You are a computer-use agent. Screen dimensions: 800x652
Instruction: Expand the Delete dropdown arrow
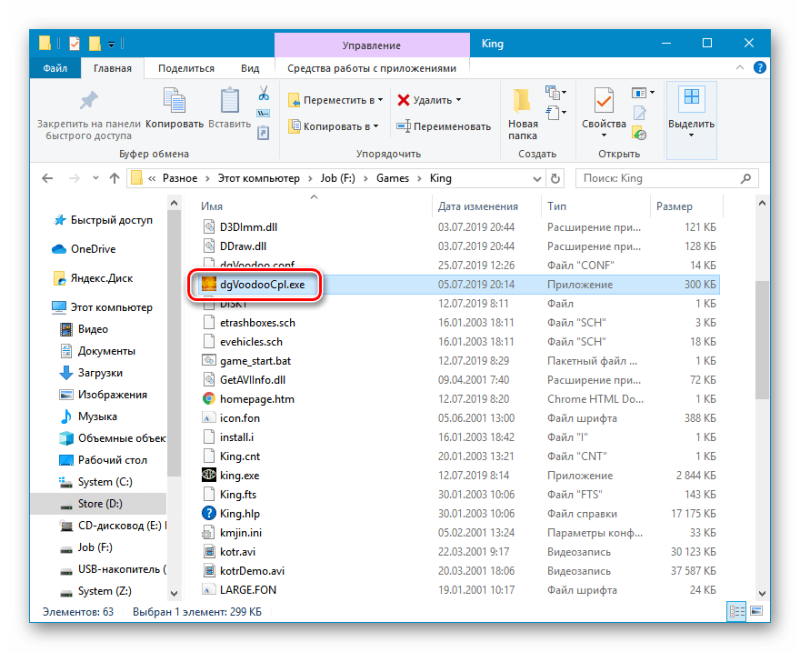[x=458, y=100]
